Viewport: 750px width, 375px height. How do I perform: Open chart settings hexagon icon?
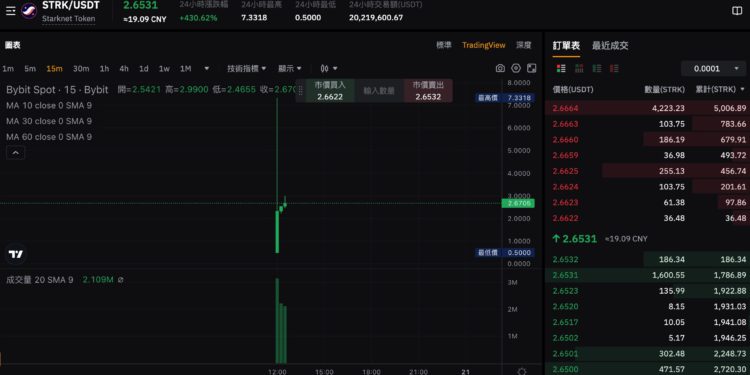[516, 68]
